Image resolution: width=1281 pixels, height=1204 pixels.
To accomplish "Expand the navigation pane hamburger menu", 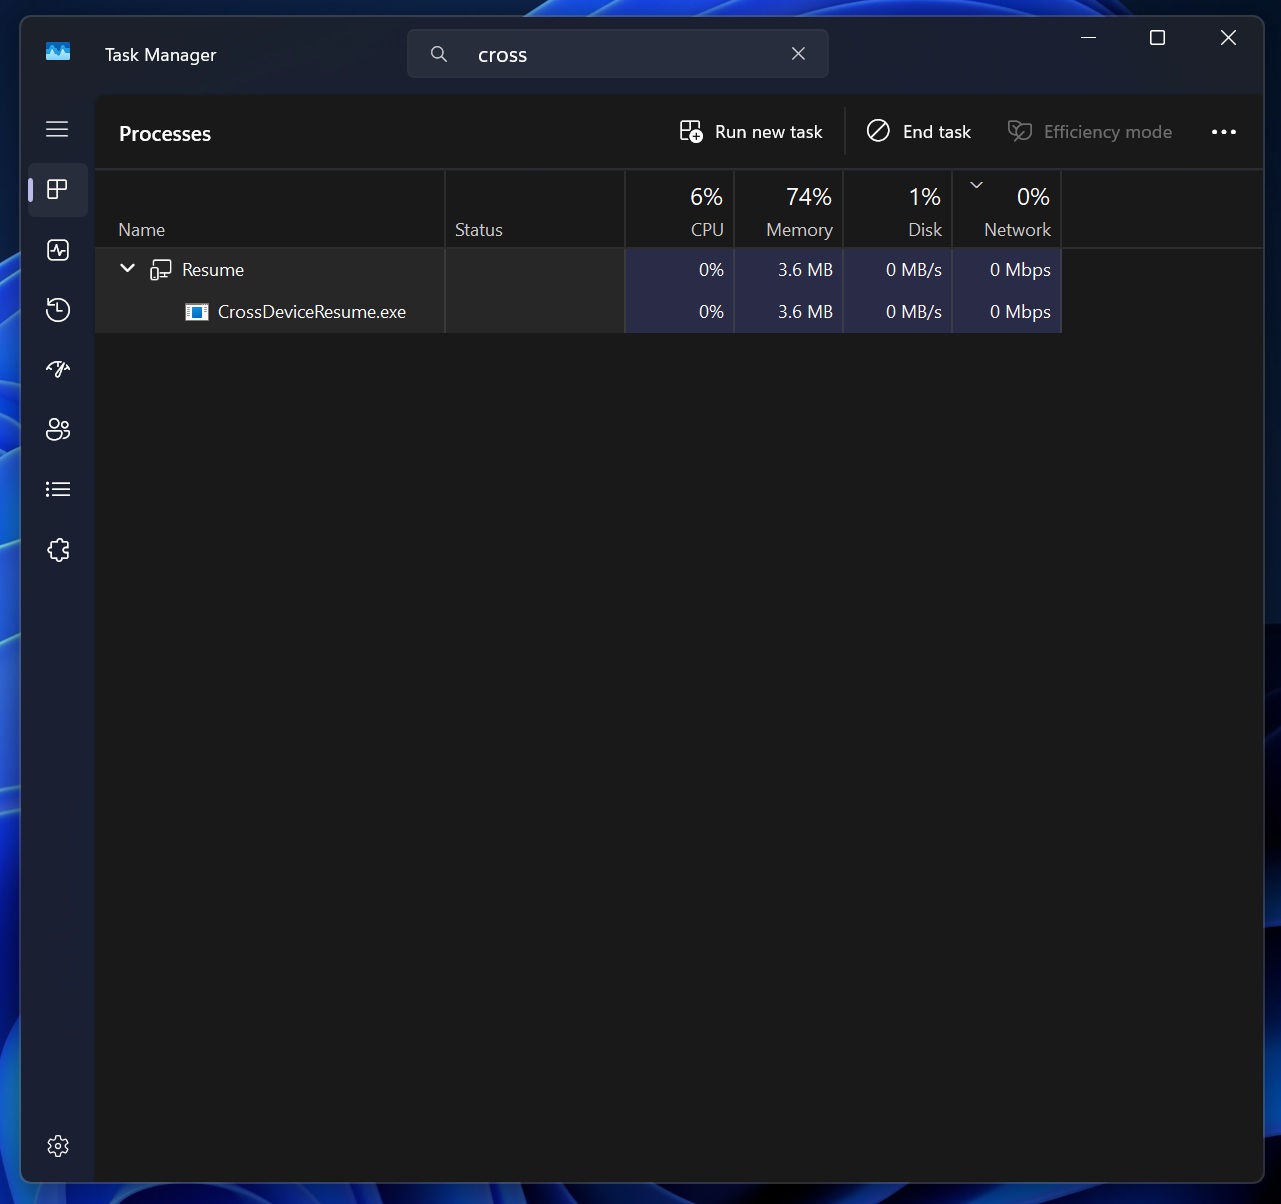I will [x=57, y=128].
